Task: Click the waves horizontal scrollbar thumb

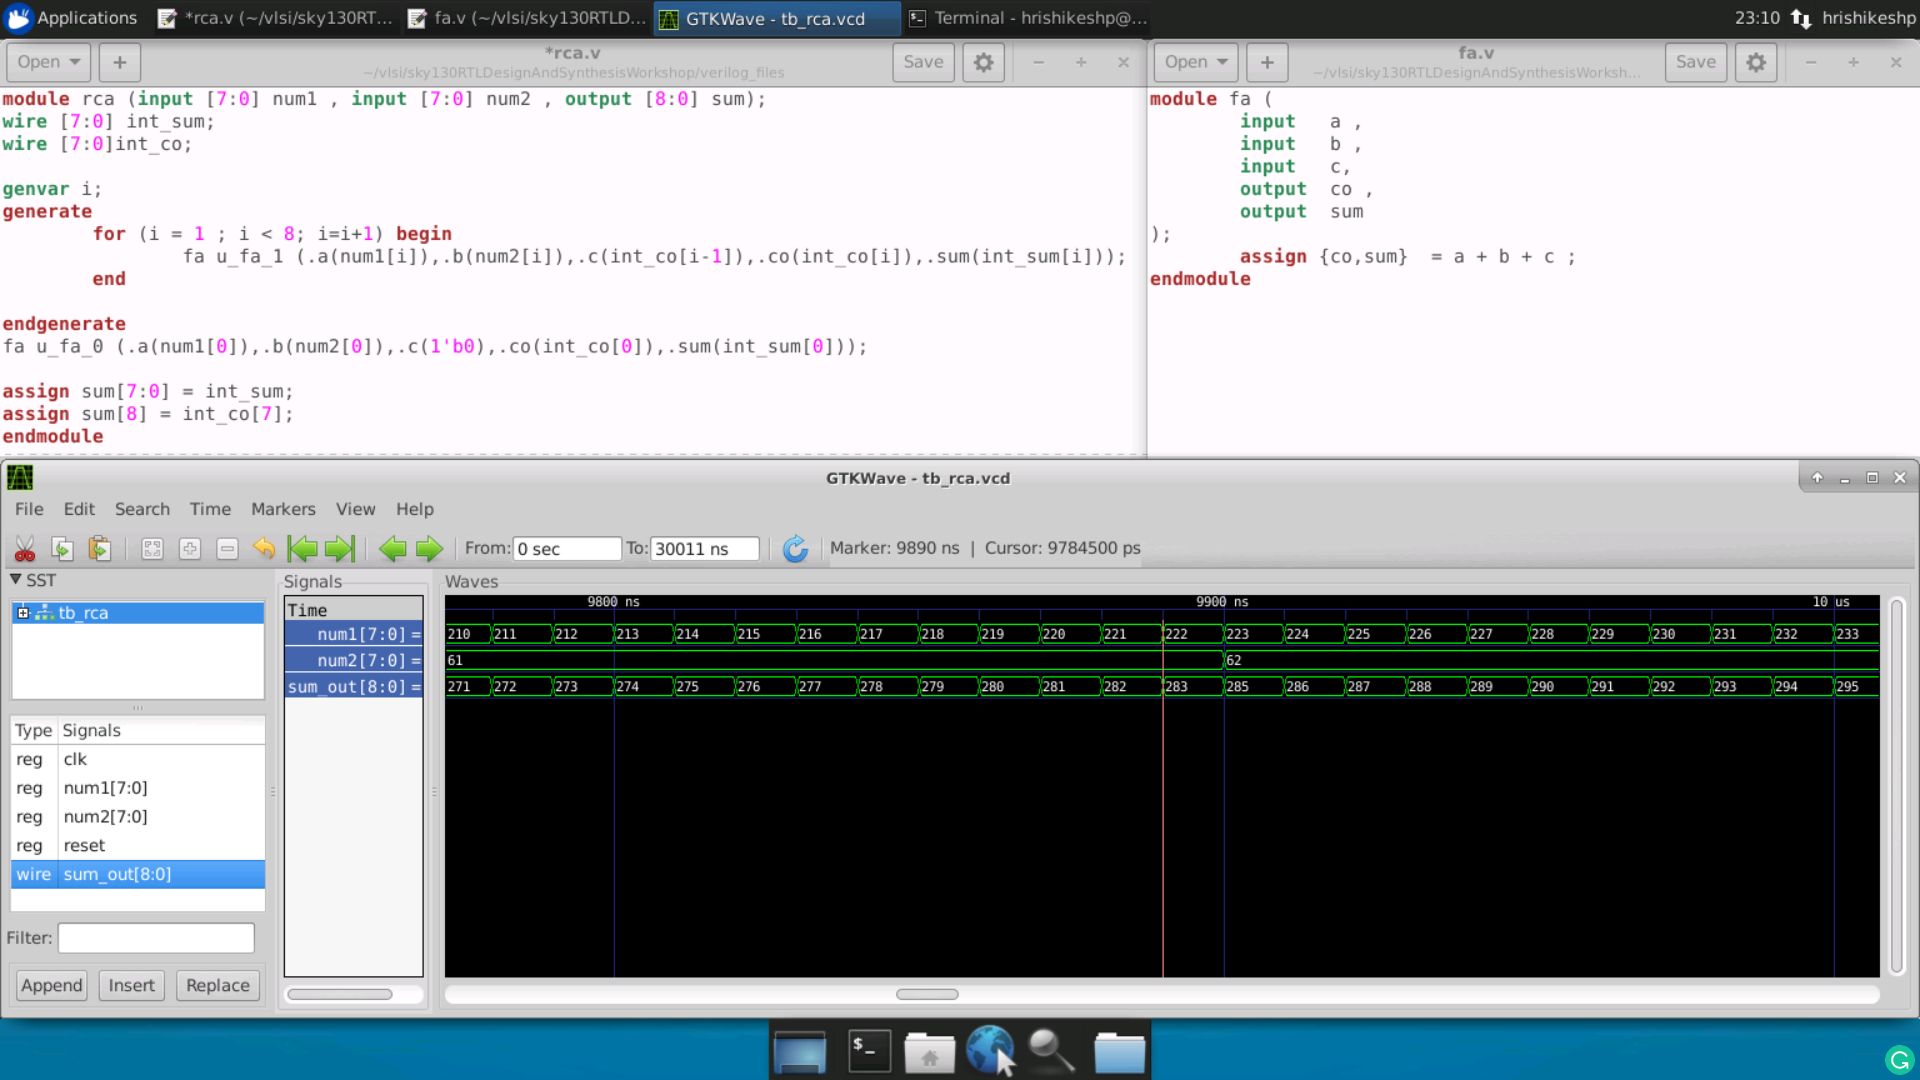Action: [927, 994]
